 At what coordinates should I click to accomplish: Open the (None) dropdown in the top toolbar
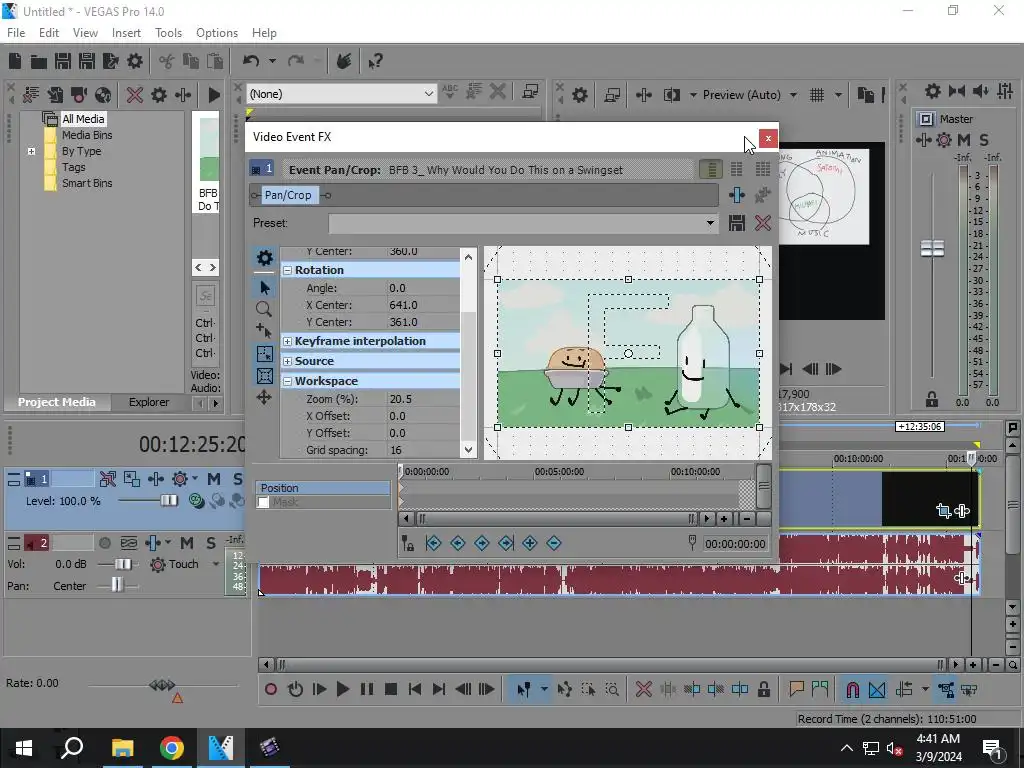(x=428, y=94)
